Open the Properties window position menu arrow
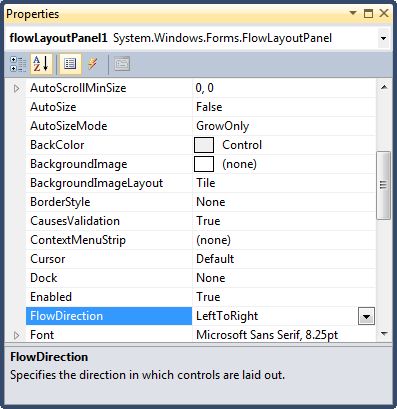 (x=353, y=13)
